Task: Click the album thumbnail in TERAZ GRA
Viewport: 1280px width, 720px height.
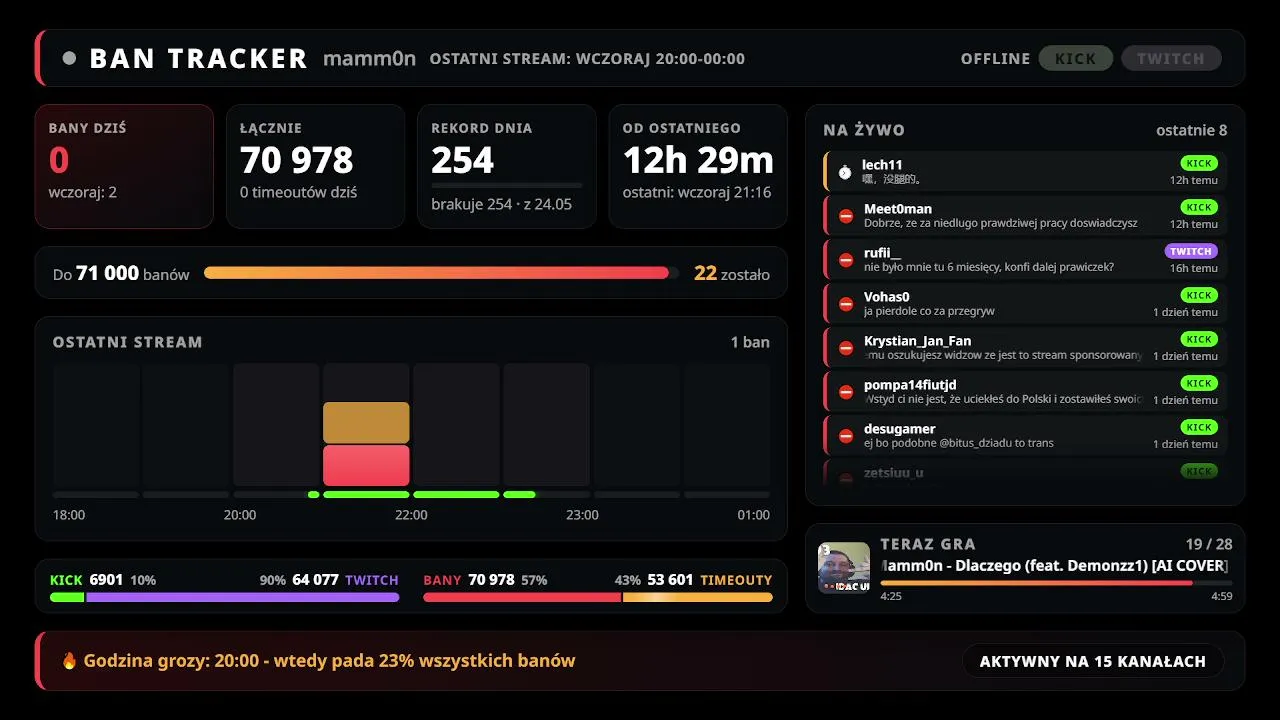Action: click(844, 568)
